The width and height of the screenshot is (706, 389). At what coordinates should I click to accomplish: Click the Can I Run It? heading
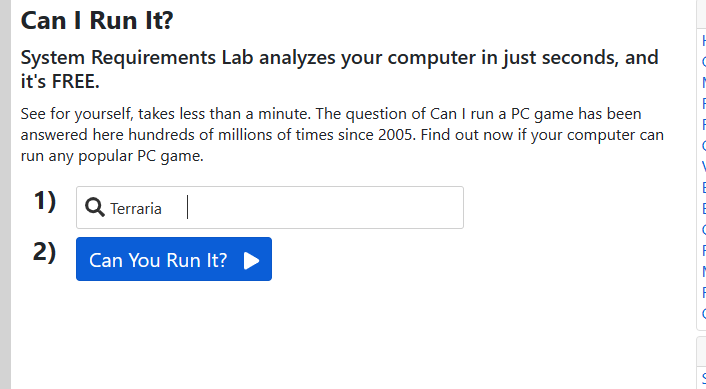tap(97, 20)
